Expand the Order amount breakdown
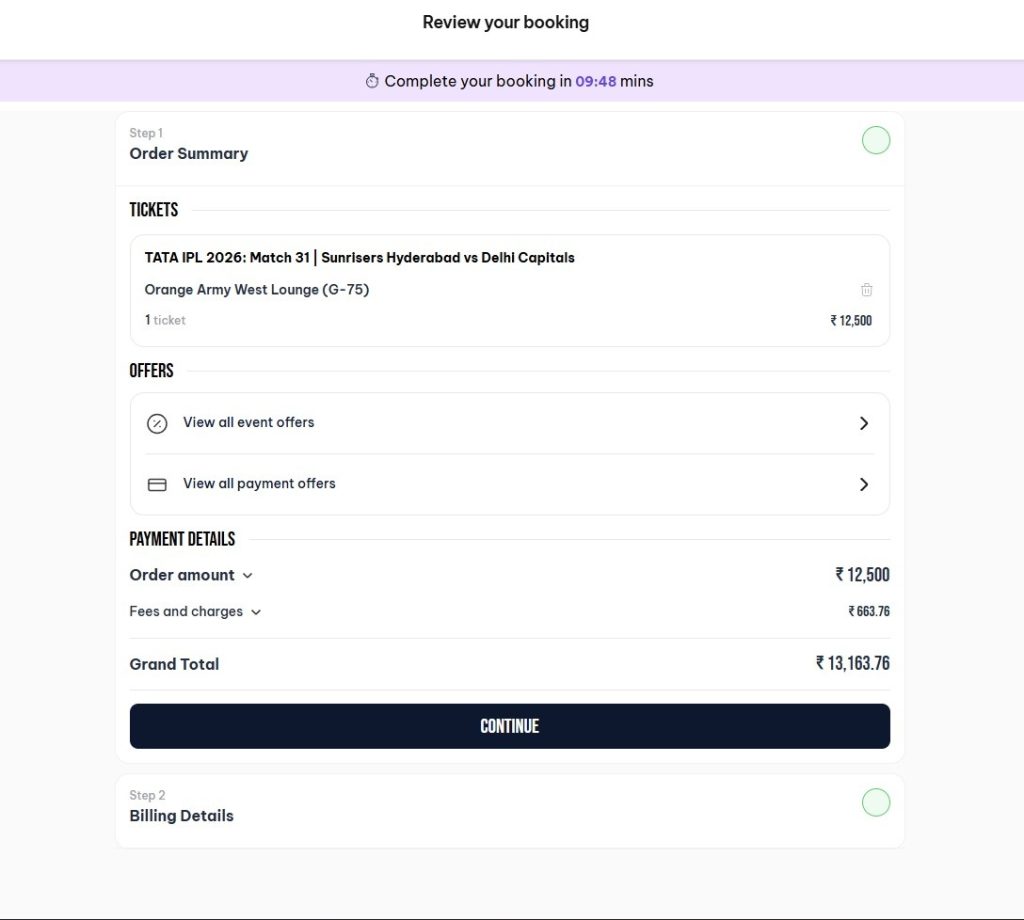Image resolution: width=1024 pixels, height=920 pixels. tap(248, 575)
